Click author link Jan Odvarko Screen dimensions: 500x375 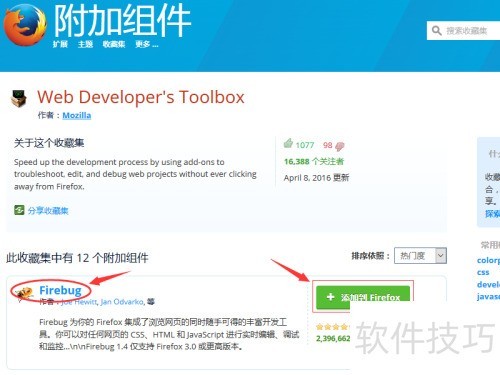pyautogui.click(x=122, y=302)
